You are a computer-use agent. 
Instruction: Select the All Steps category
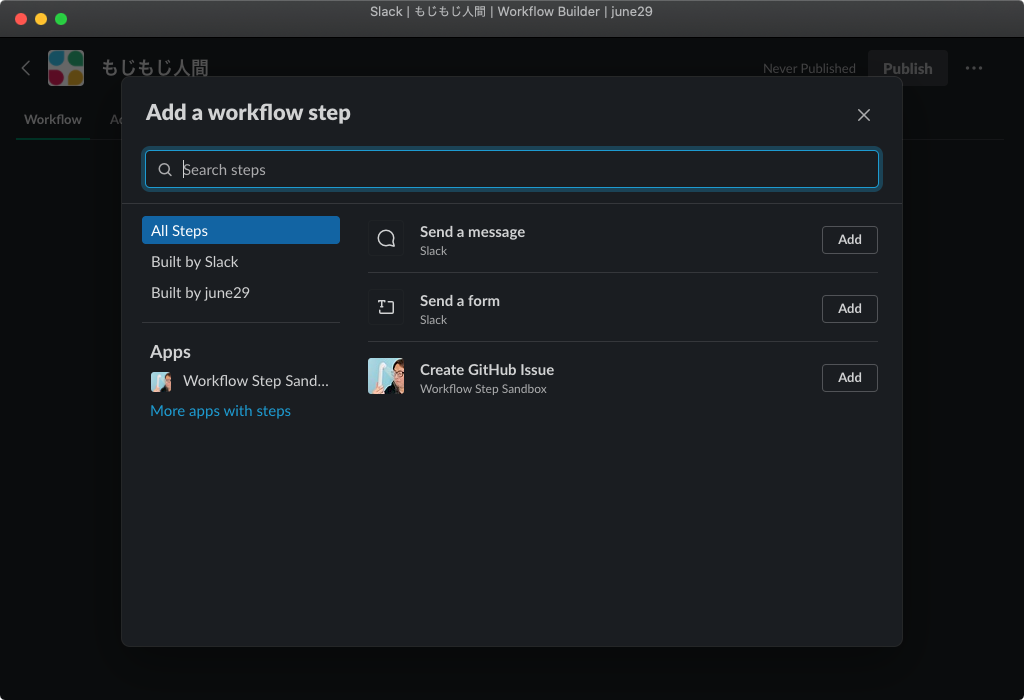coord(240,231)
